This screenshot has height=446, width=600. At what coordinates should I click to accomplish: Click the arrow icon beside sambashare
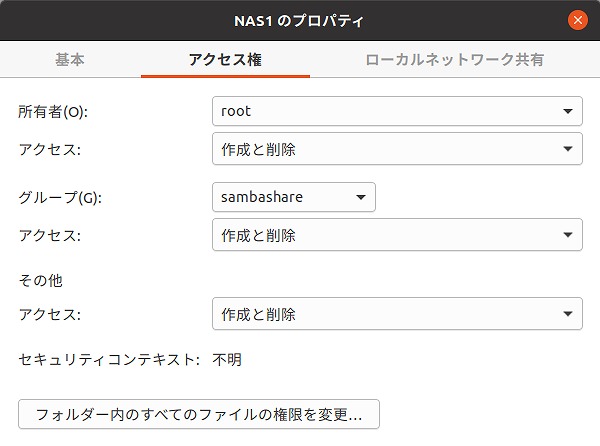pos(361,197)
